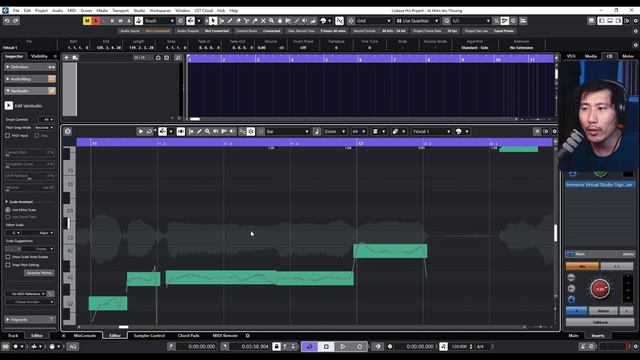Open the Use Quantize dropdown
The width and height of the screenshot is (640, 360).
tap(417, 21)
